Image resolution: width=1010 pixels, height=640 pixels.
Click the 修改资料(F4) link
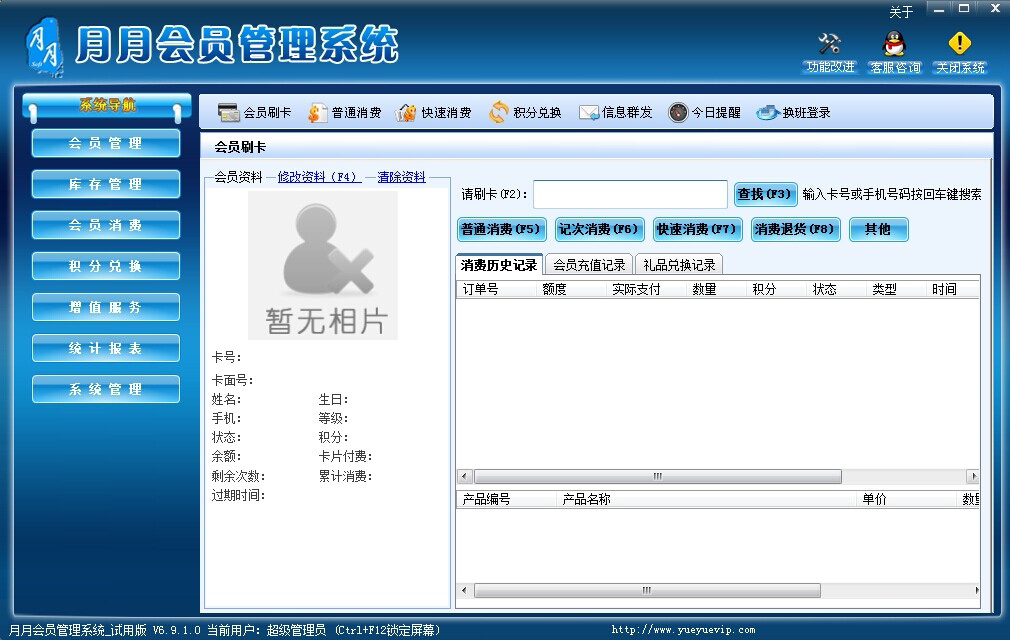319,177
